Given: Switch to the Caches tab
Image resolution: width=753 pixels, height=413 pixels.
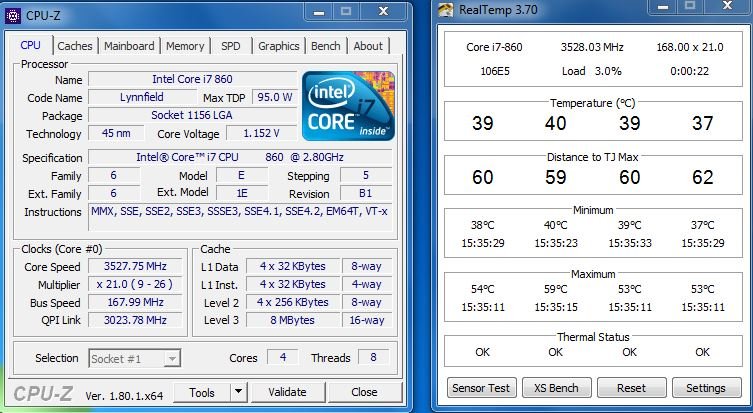Looking at the screenshot, I should click(74, 46).
